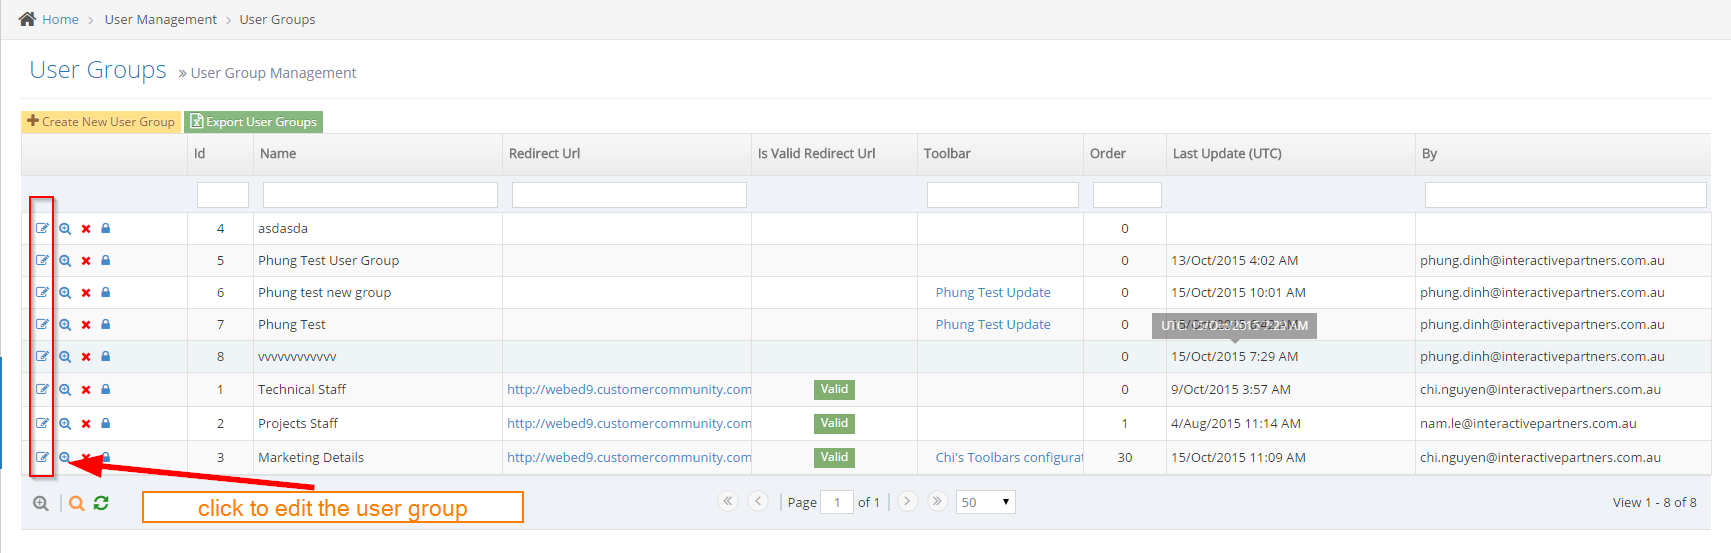The image size is (1731, 553).
Task: View details of Phung Test User Group
Action: [x=65, y=261]
